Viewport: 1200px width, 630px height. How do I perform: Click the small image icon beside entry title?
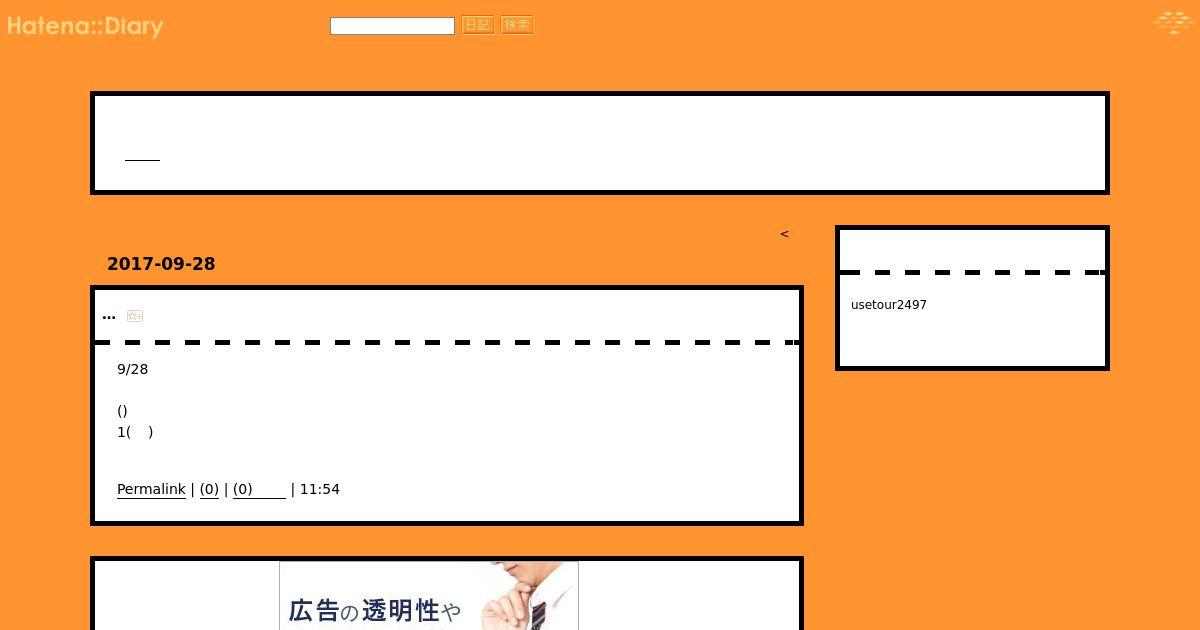135,316
